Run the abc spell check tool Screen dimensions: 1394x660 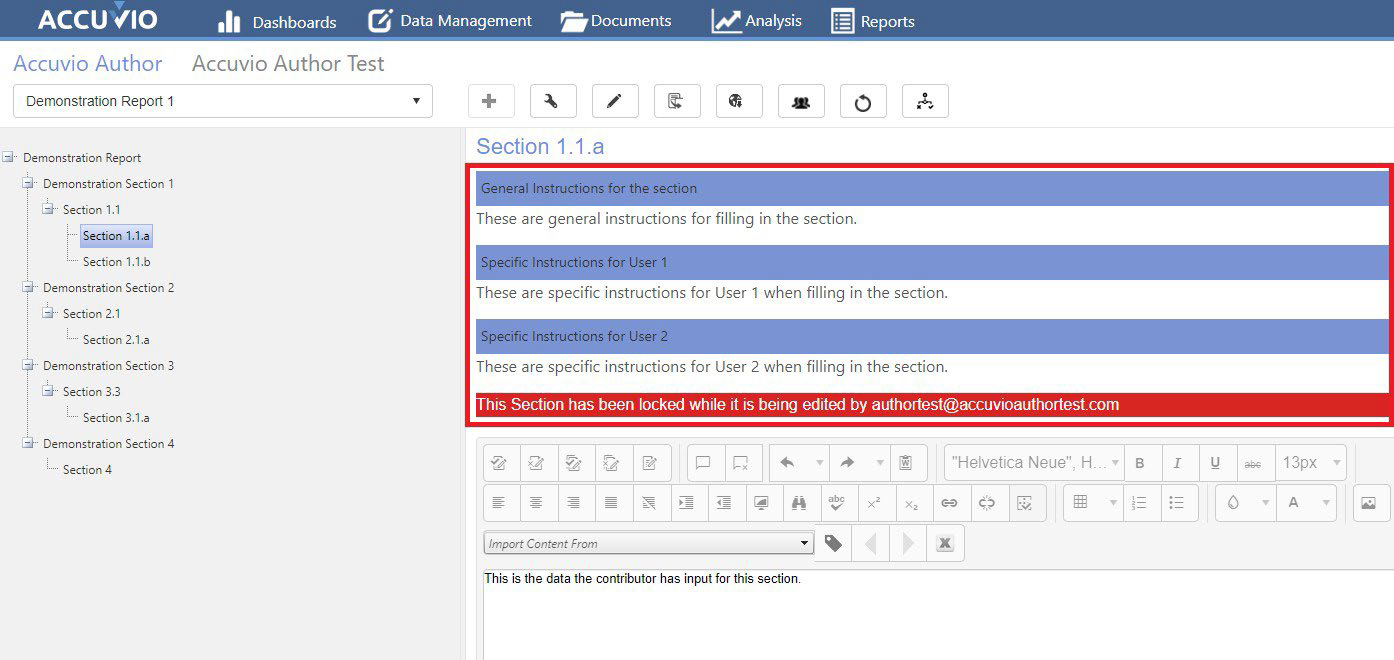[838, 503]
